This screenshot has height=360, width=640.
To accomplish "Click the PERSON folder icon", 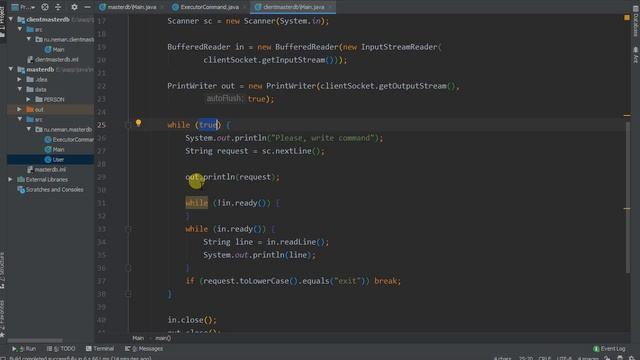I will tap(39, 99).
